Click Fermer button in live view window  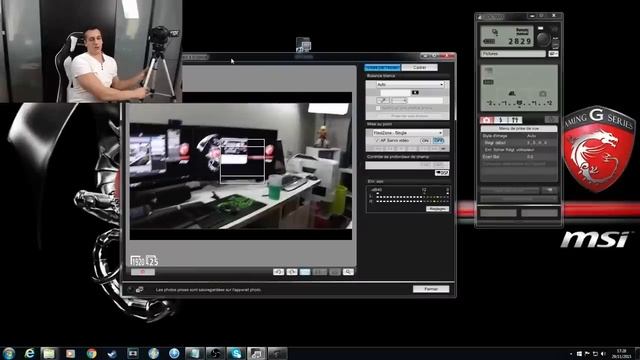point(431,289)
